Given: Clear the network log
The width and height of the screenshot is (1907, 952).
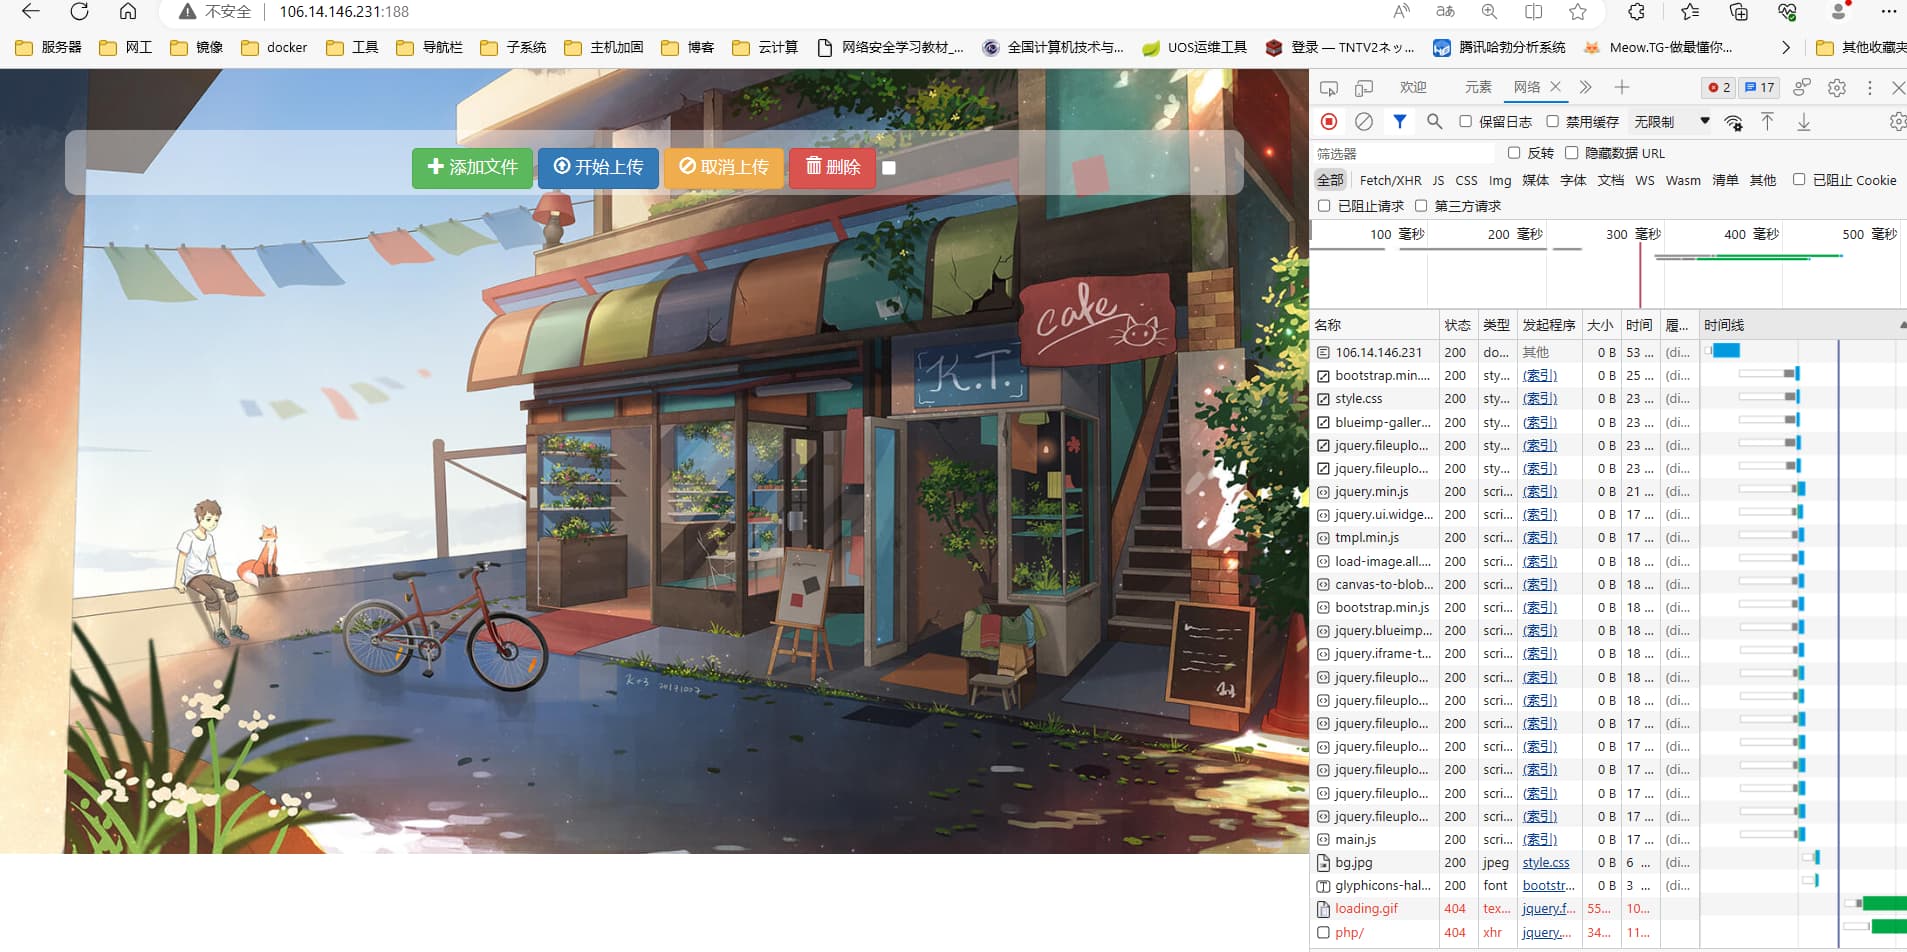Looking at the screenshot, I should pyautogui.click(x=1364, y=122).
